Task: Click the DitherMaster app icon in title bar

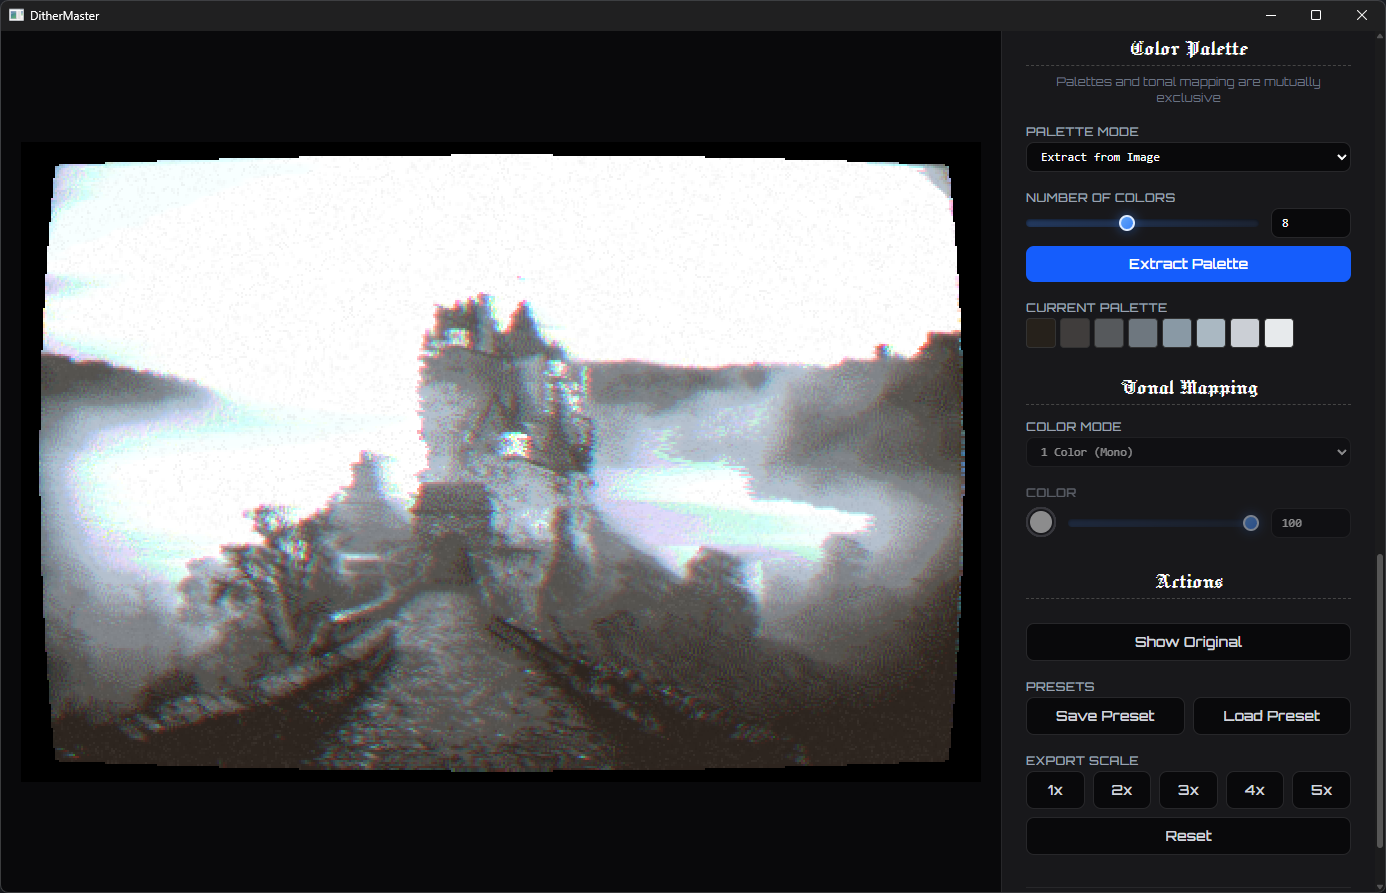Action: coord(16,15)
